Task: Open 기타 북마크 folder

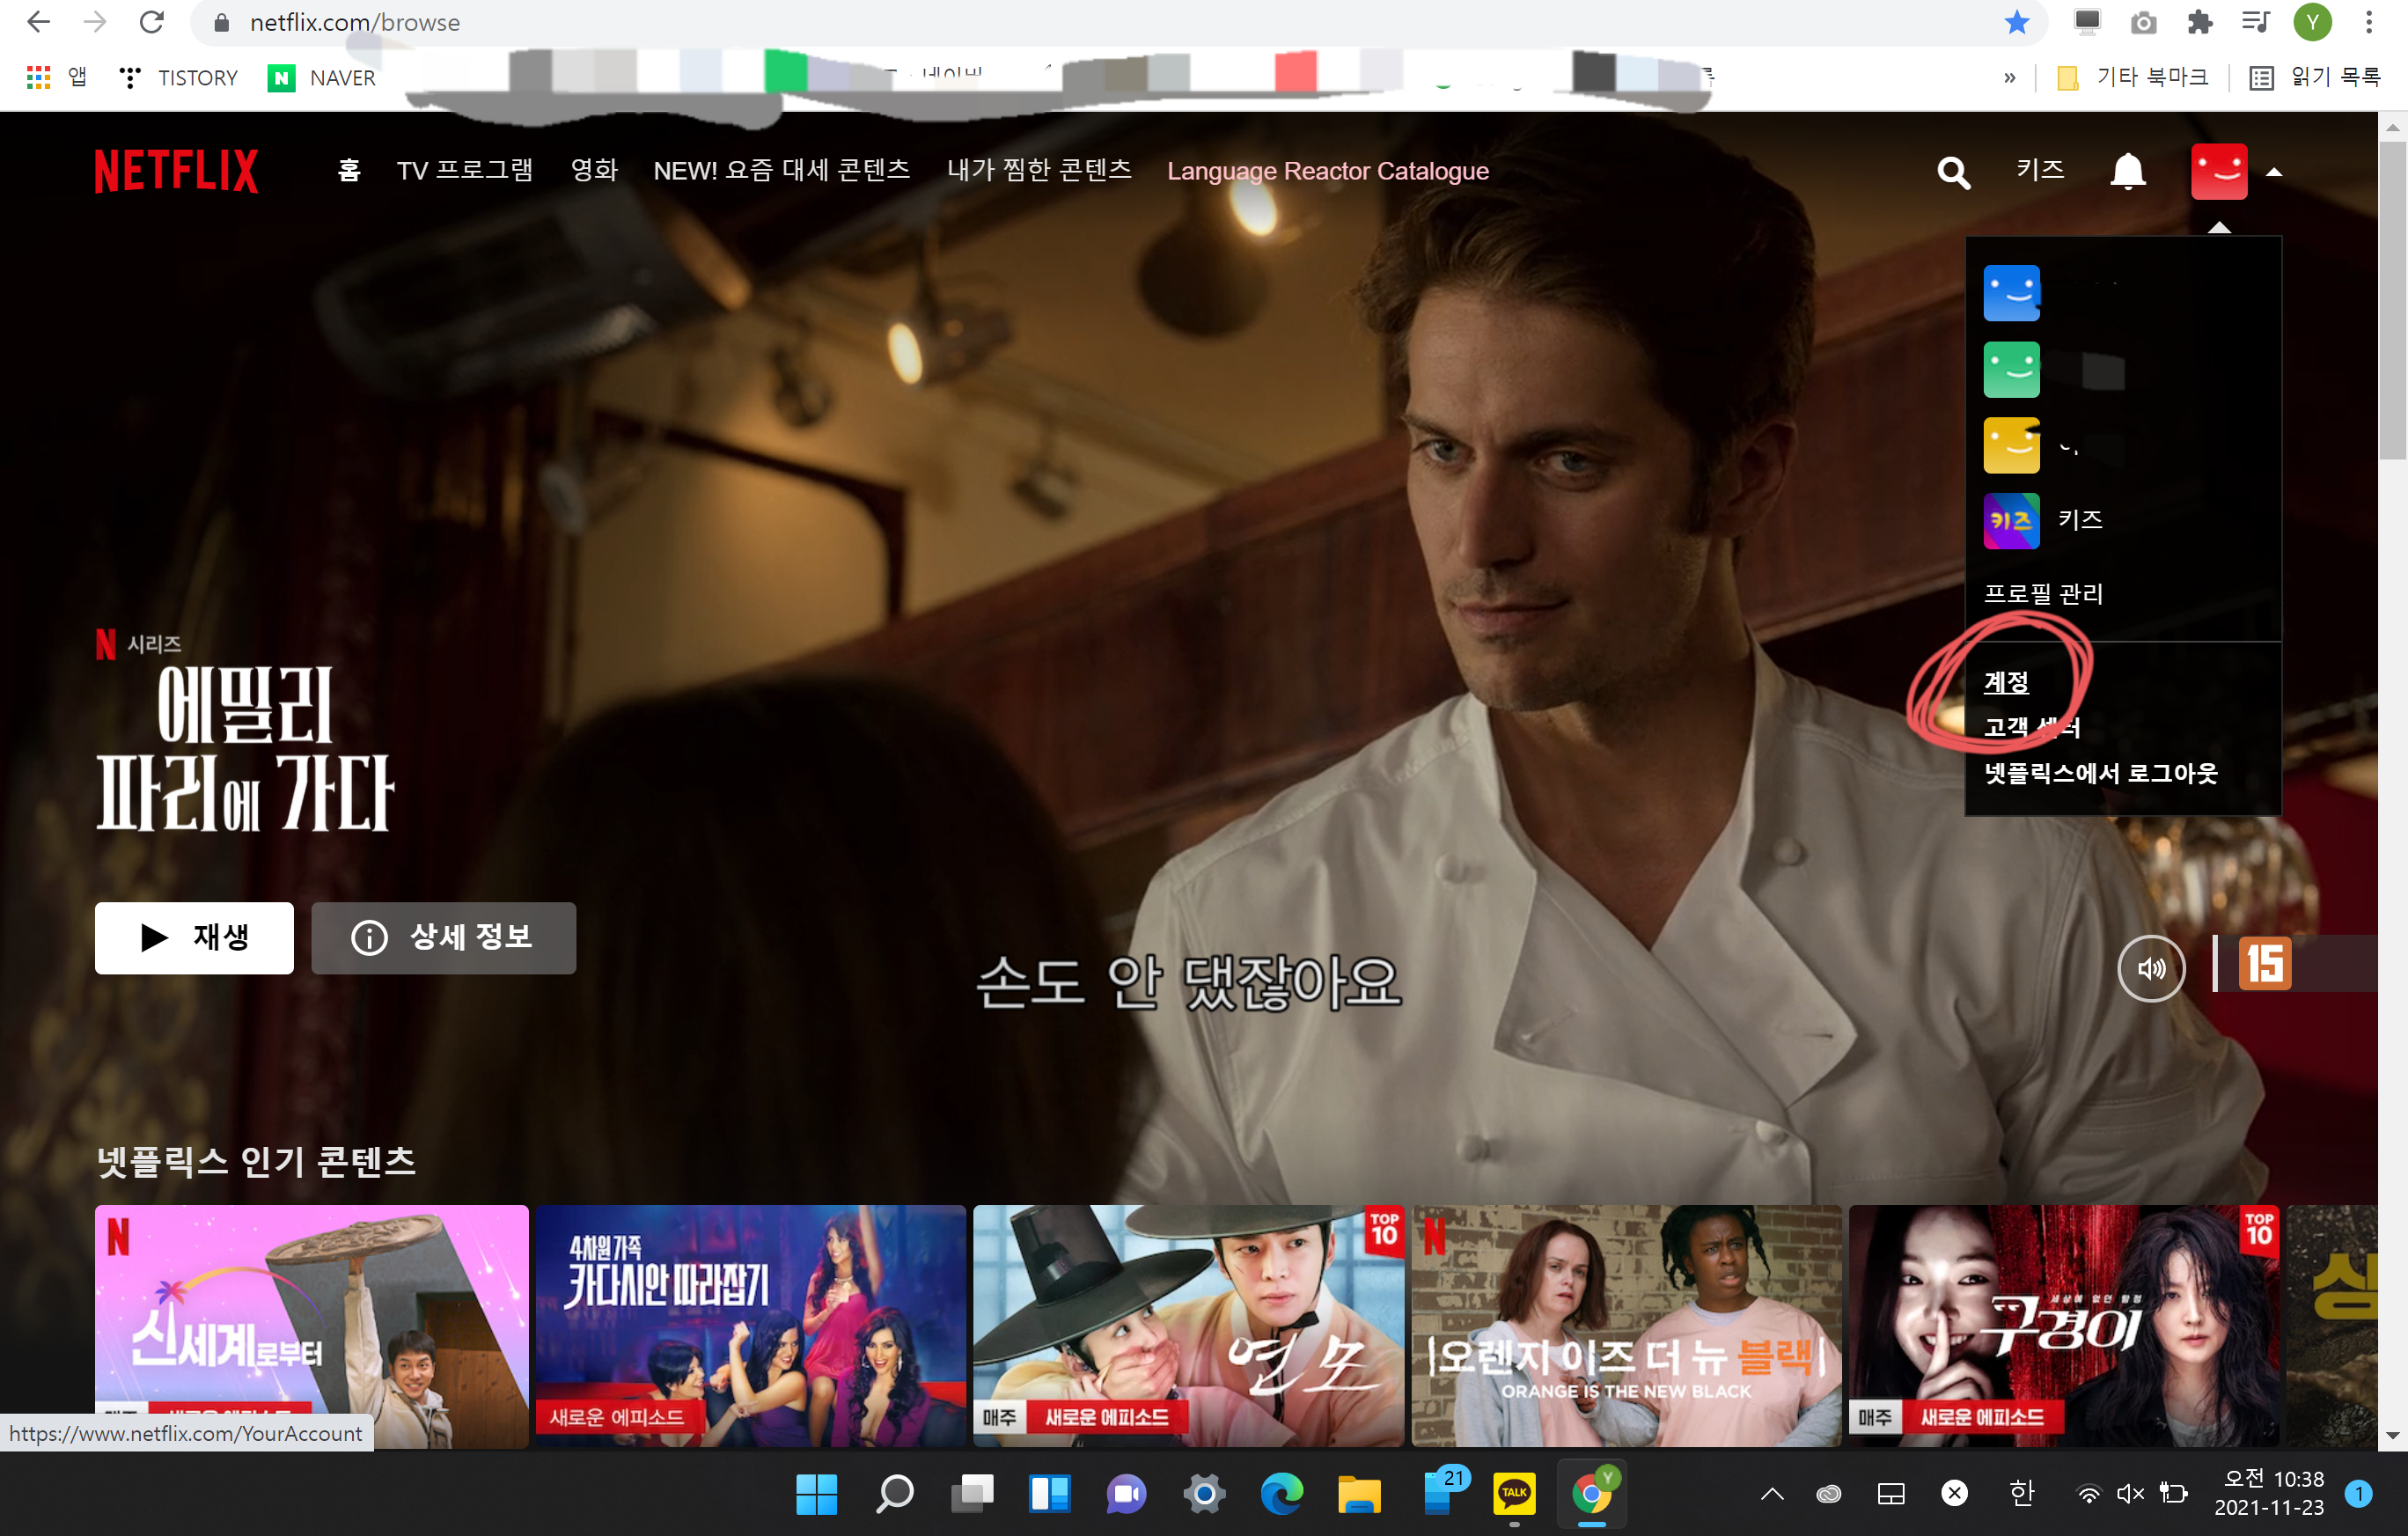Action: pos(2132,77)
